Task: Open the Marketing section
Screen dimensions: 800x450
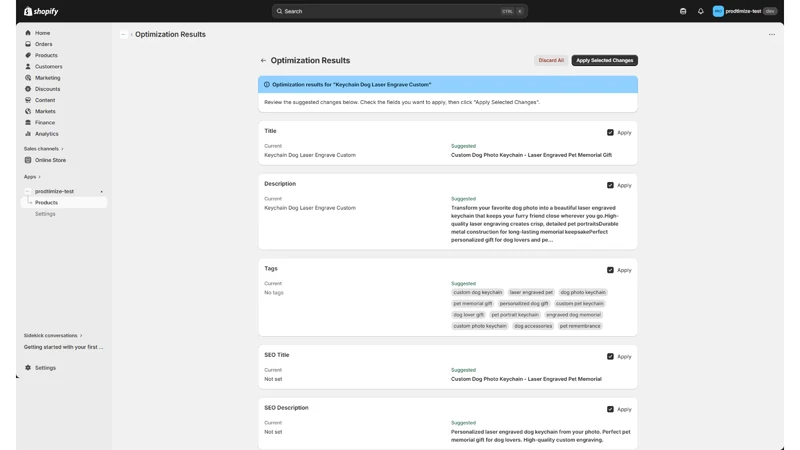Action: click(x=47, y=78)
